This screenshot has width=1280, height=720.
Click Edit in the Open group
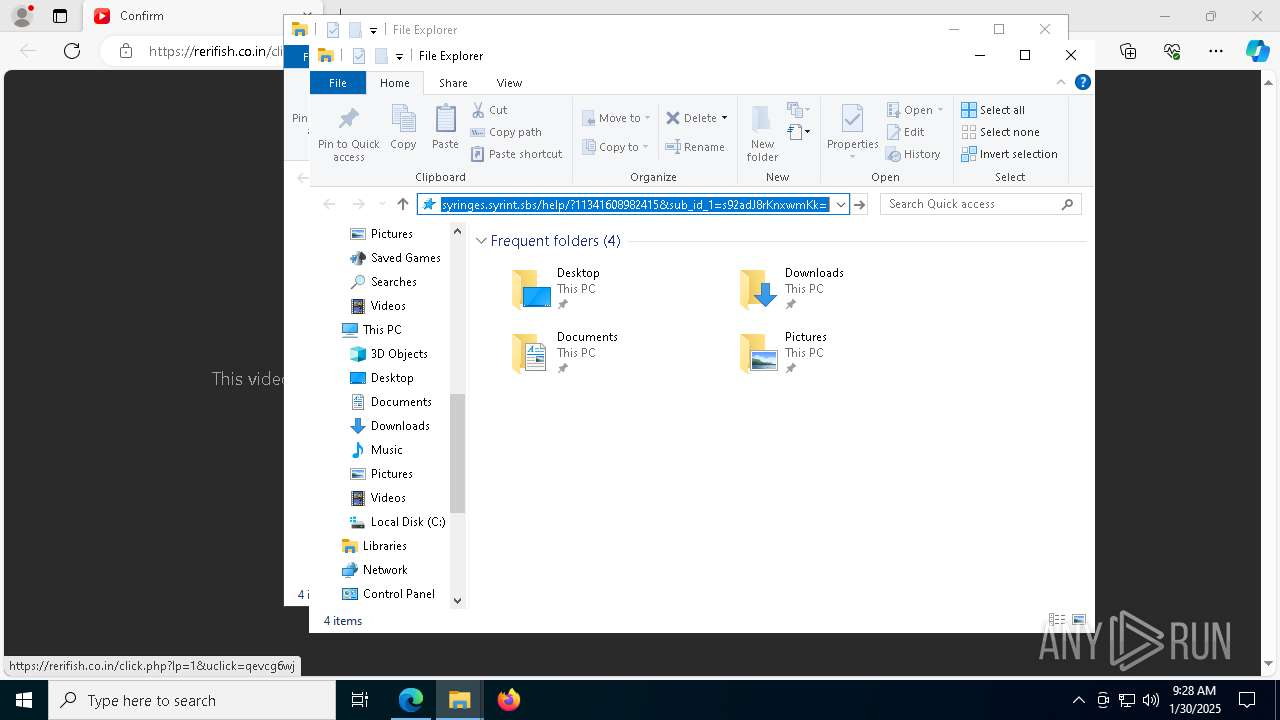pos(906,132)
